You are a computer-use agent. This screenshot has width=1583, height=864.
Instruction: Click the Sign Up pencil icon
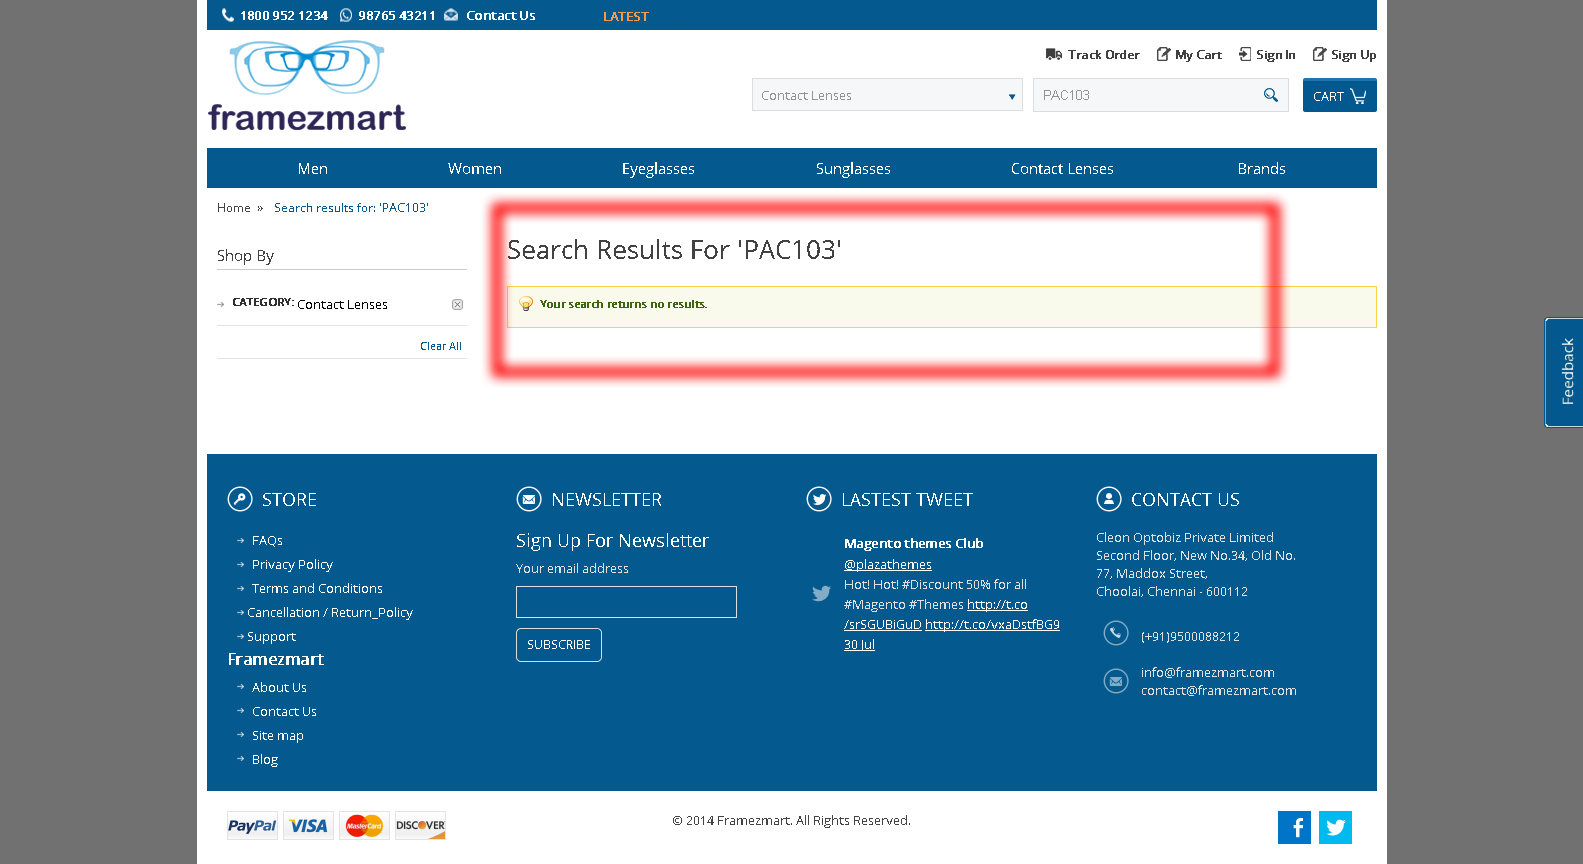1319,54
